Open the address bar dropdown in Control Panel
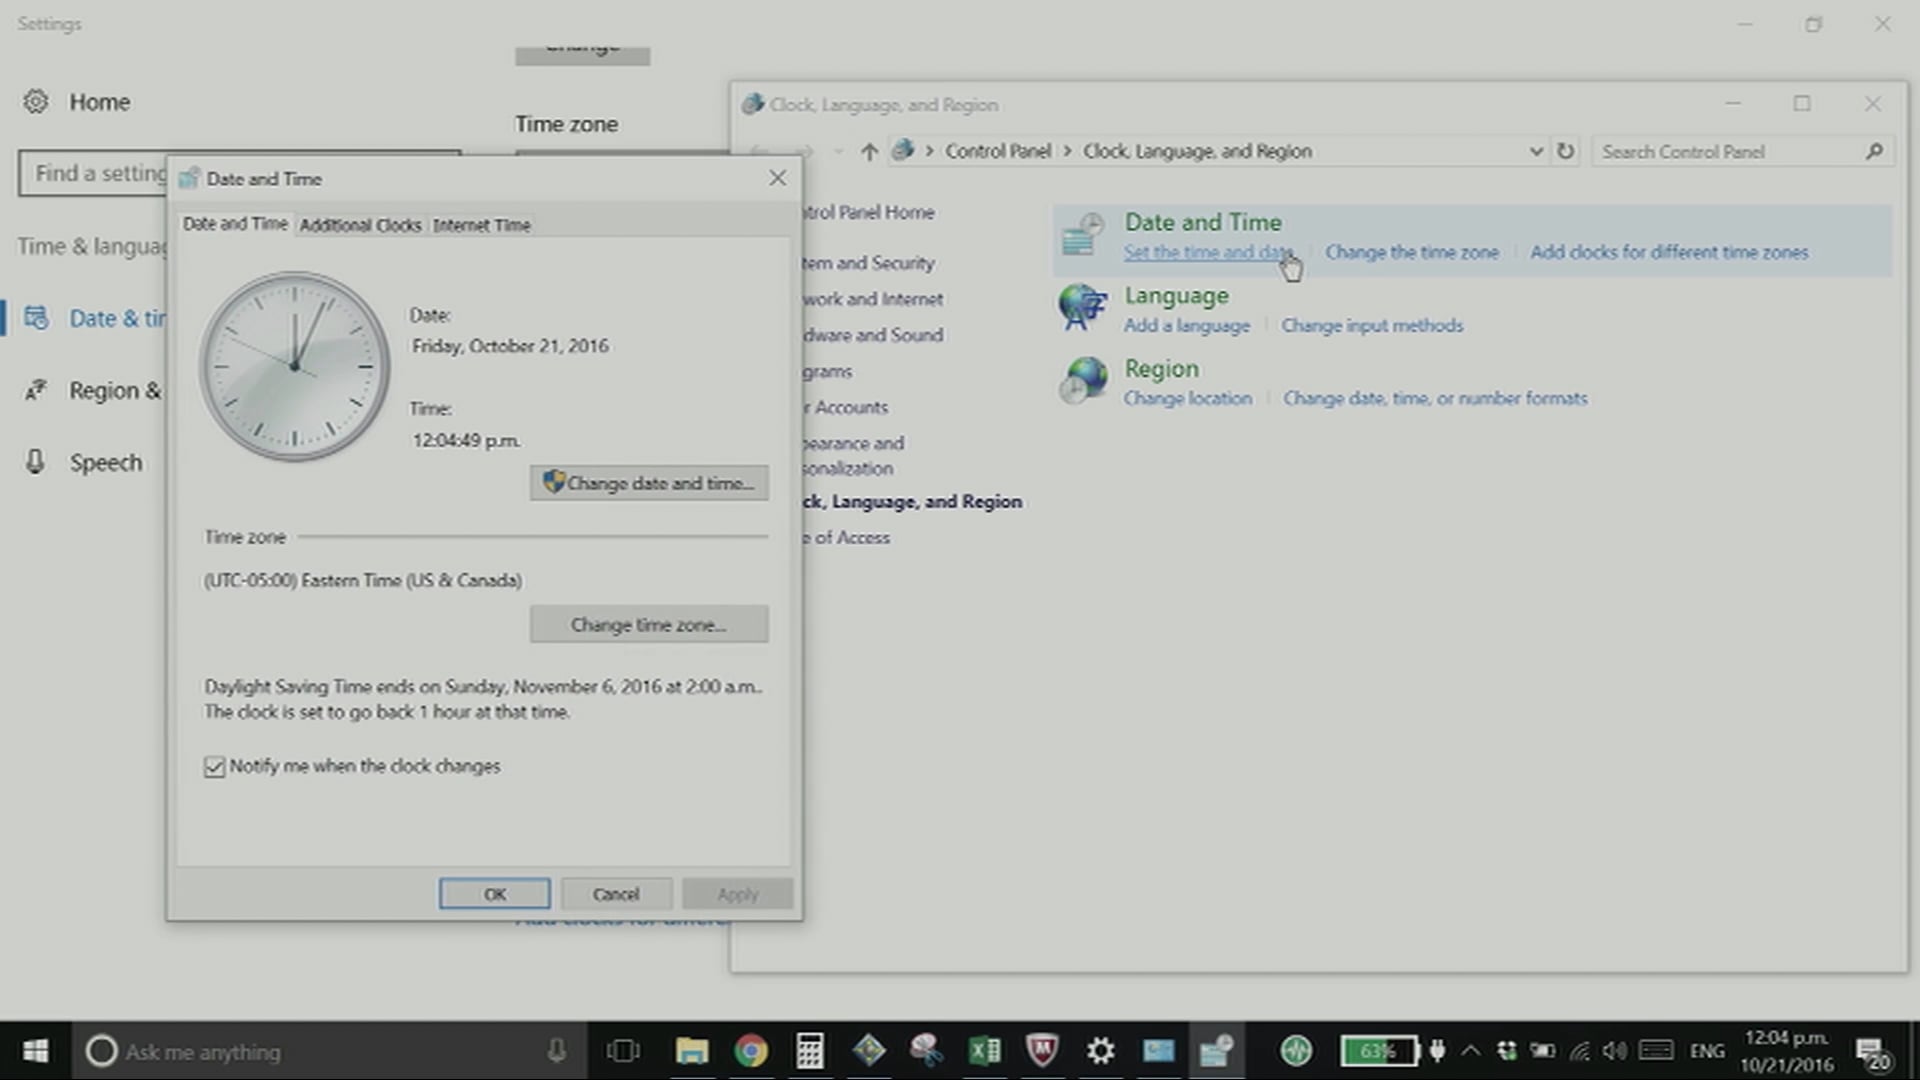Viewport: 1920px width, 1080px height. coord(1537,151)
